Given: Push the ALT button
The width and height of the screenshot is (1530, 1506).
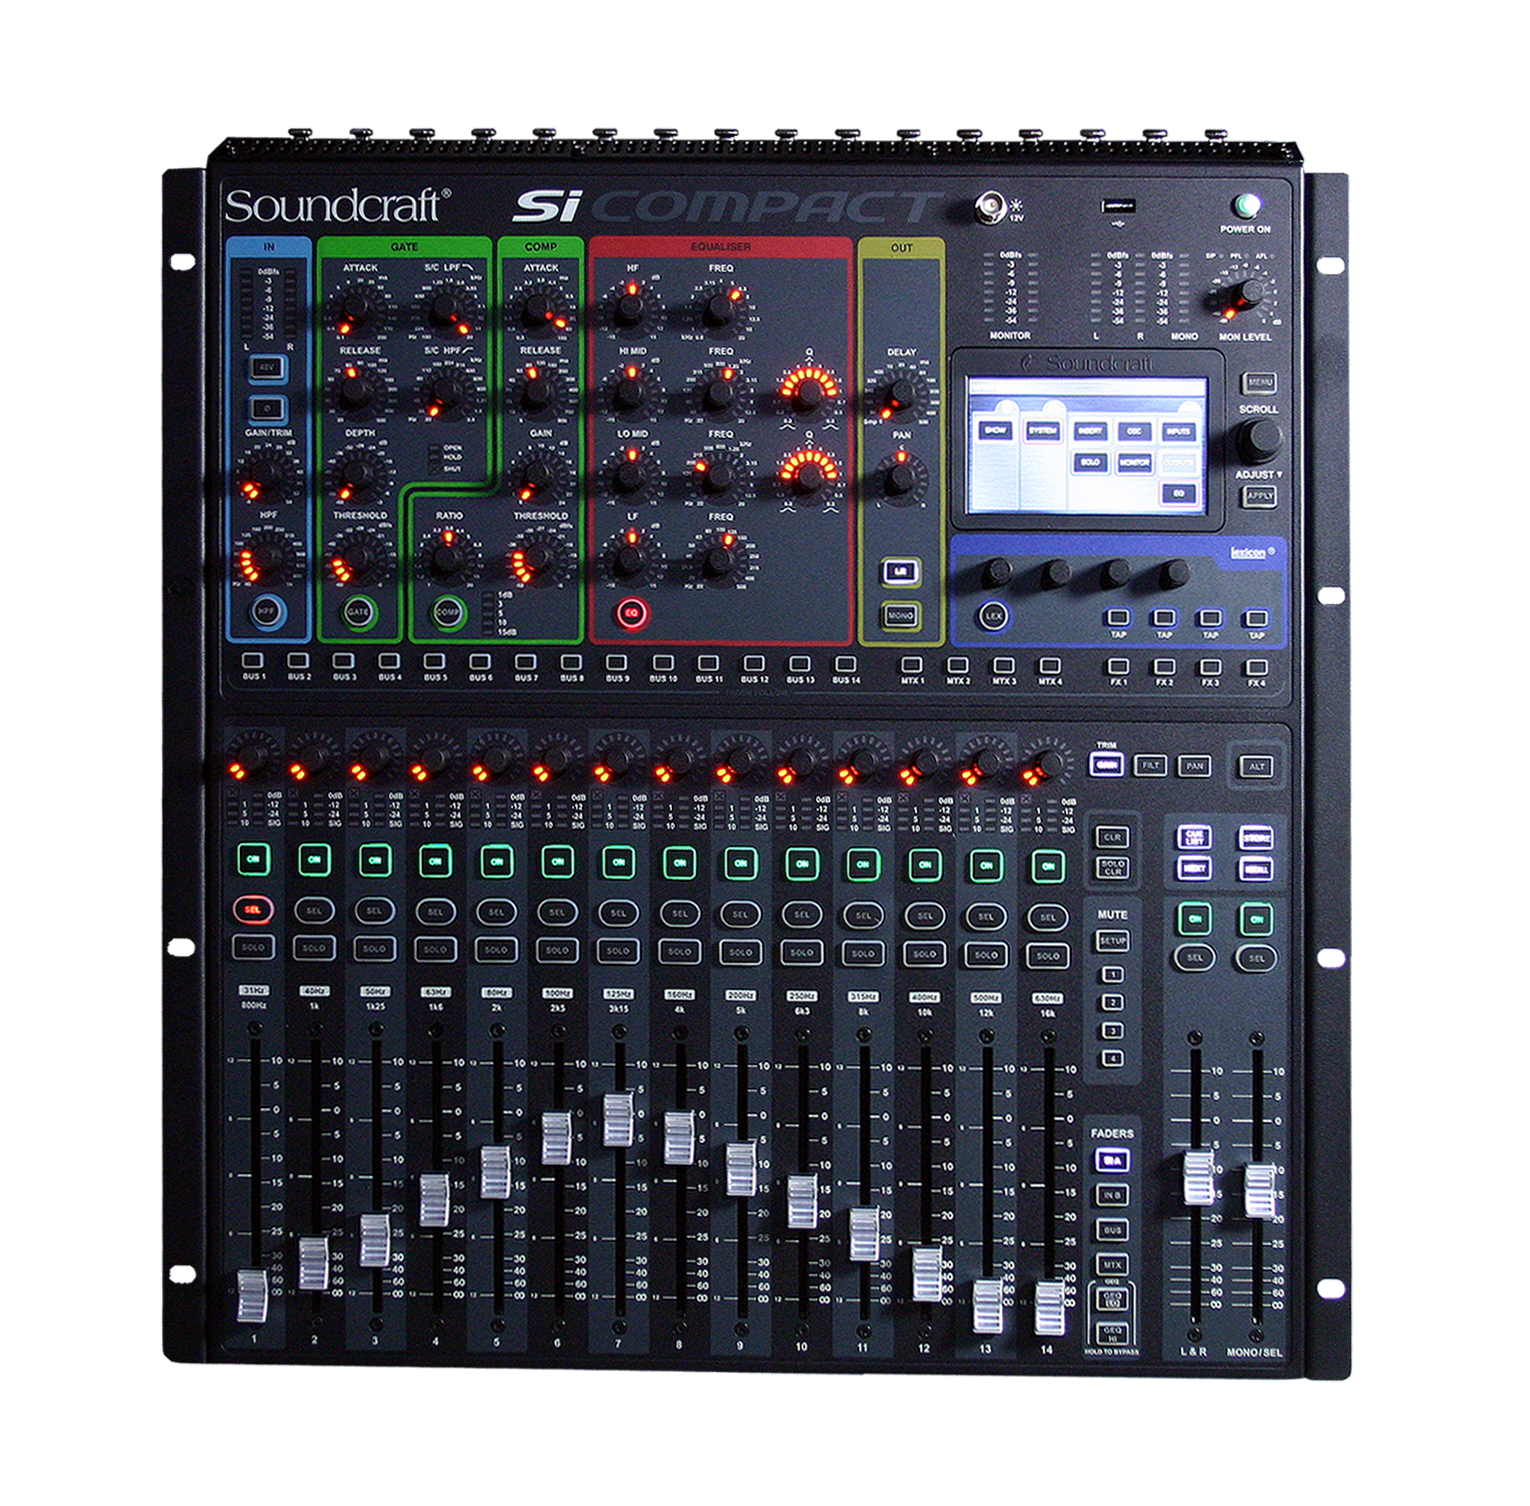Looking at the screenshot, I should pyautogui.click(x=1257, y=767).
